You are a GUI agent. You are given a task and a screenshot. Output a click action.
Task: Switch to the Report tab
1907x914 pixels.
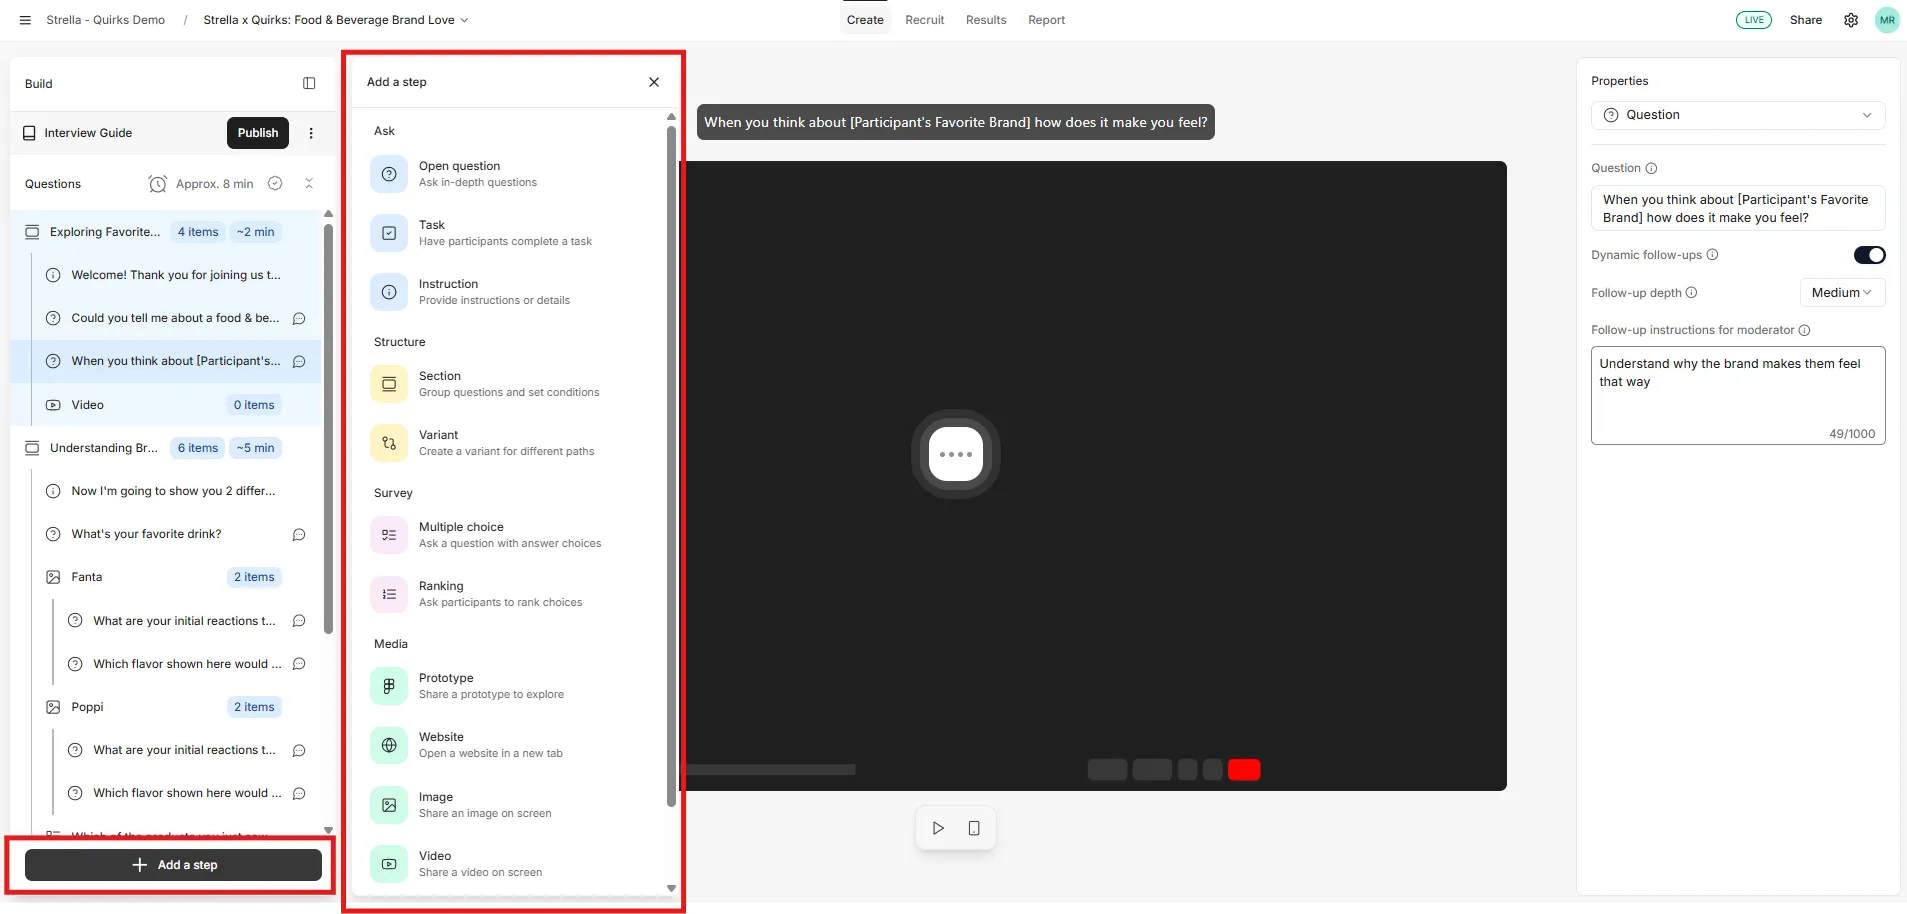tap(1047, 20)
